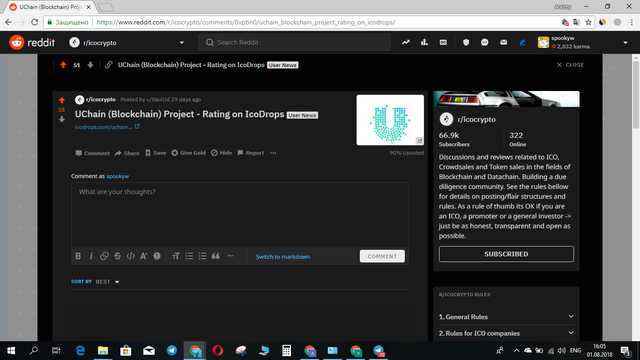Insert a bulleted list in comment editor
640x360 pixels.
pyautogui.click(x=189, y=256)
